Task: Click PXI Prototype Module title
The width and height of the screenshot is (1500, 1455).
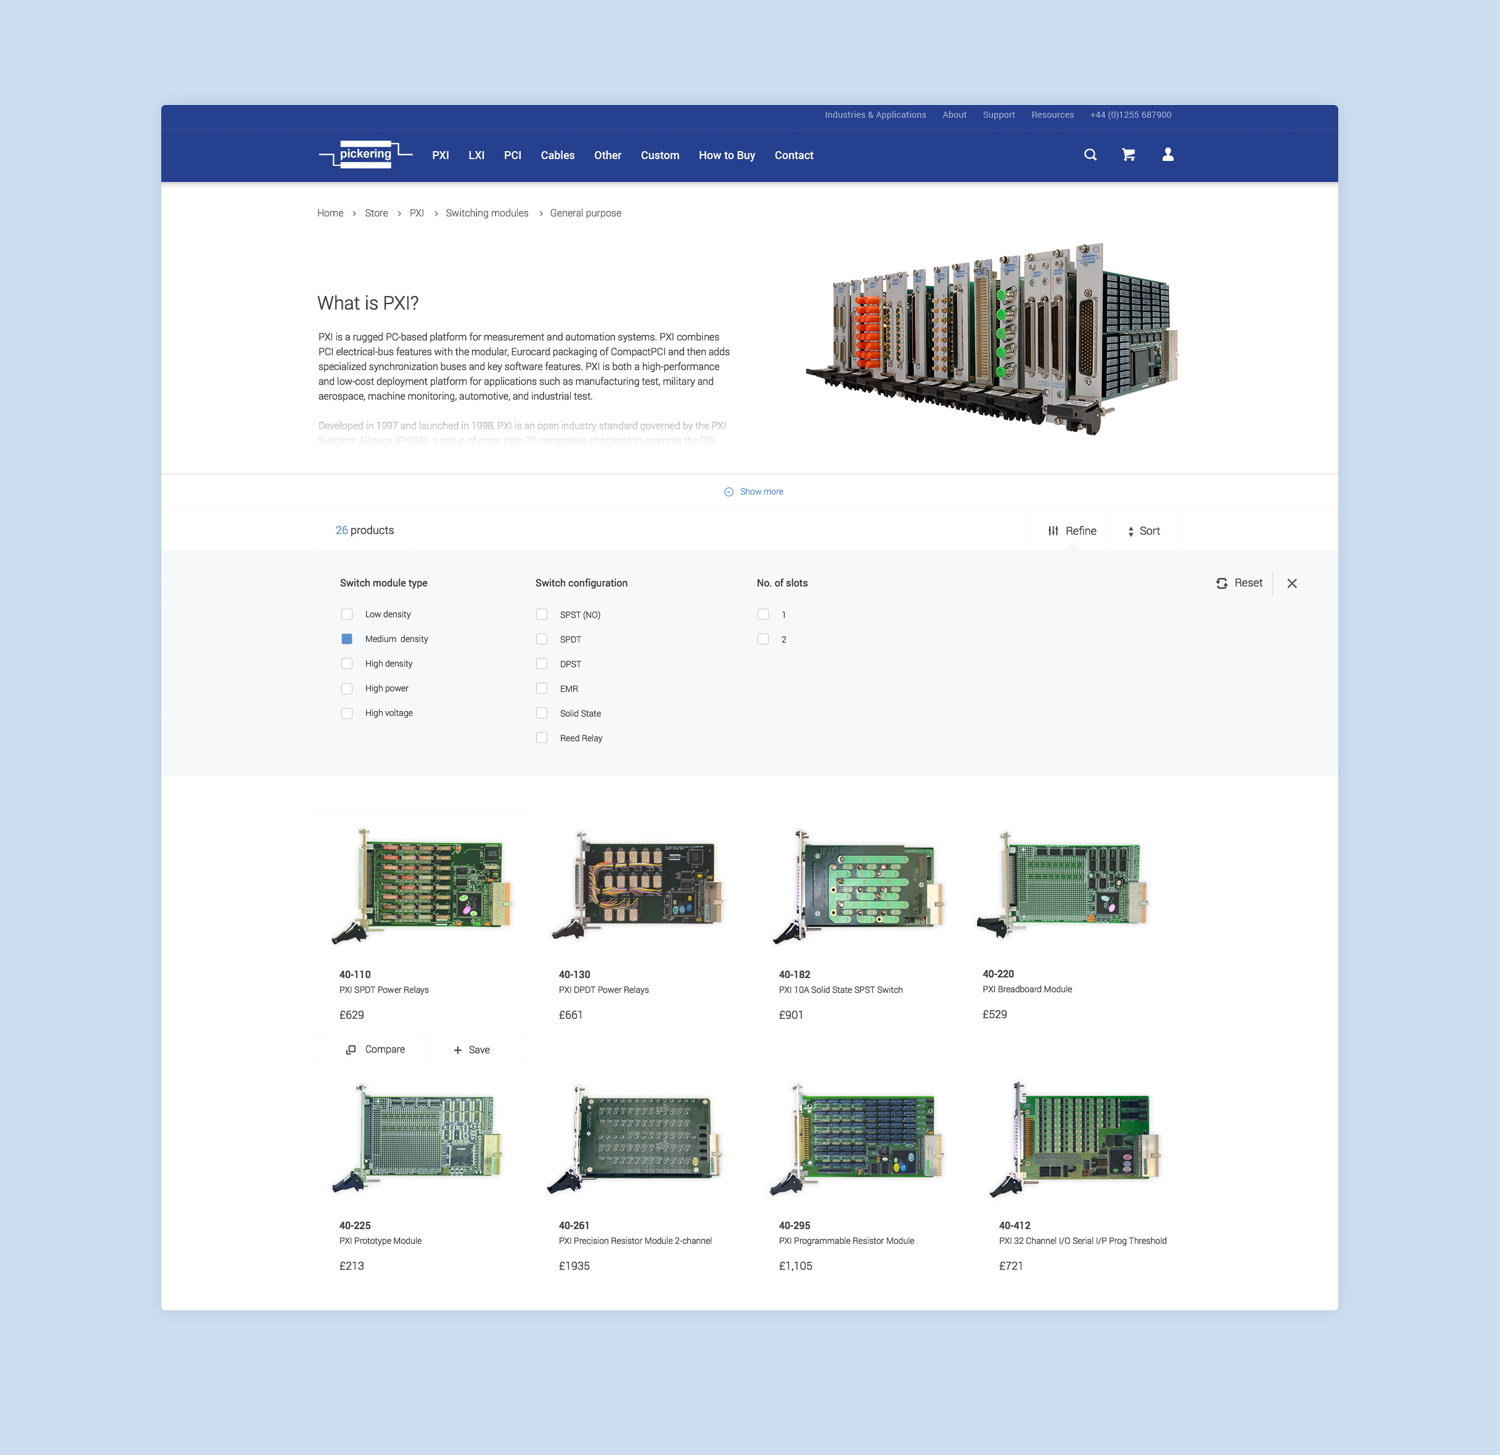Action: tap(380, 1241)
